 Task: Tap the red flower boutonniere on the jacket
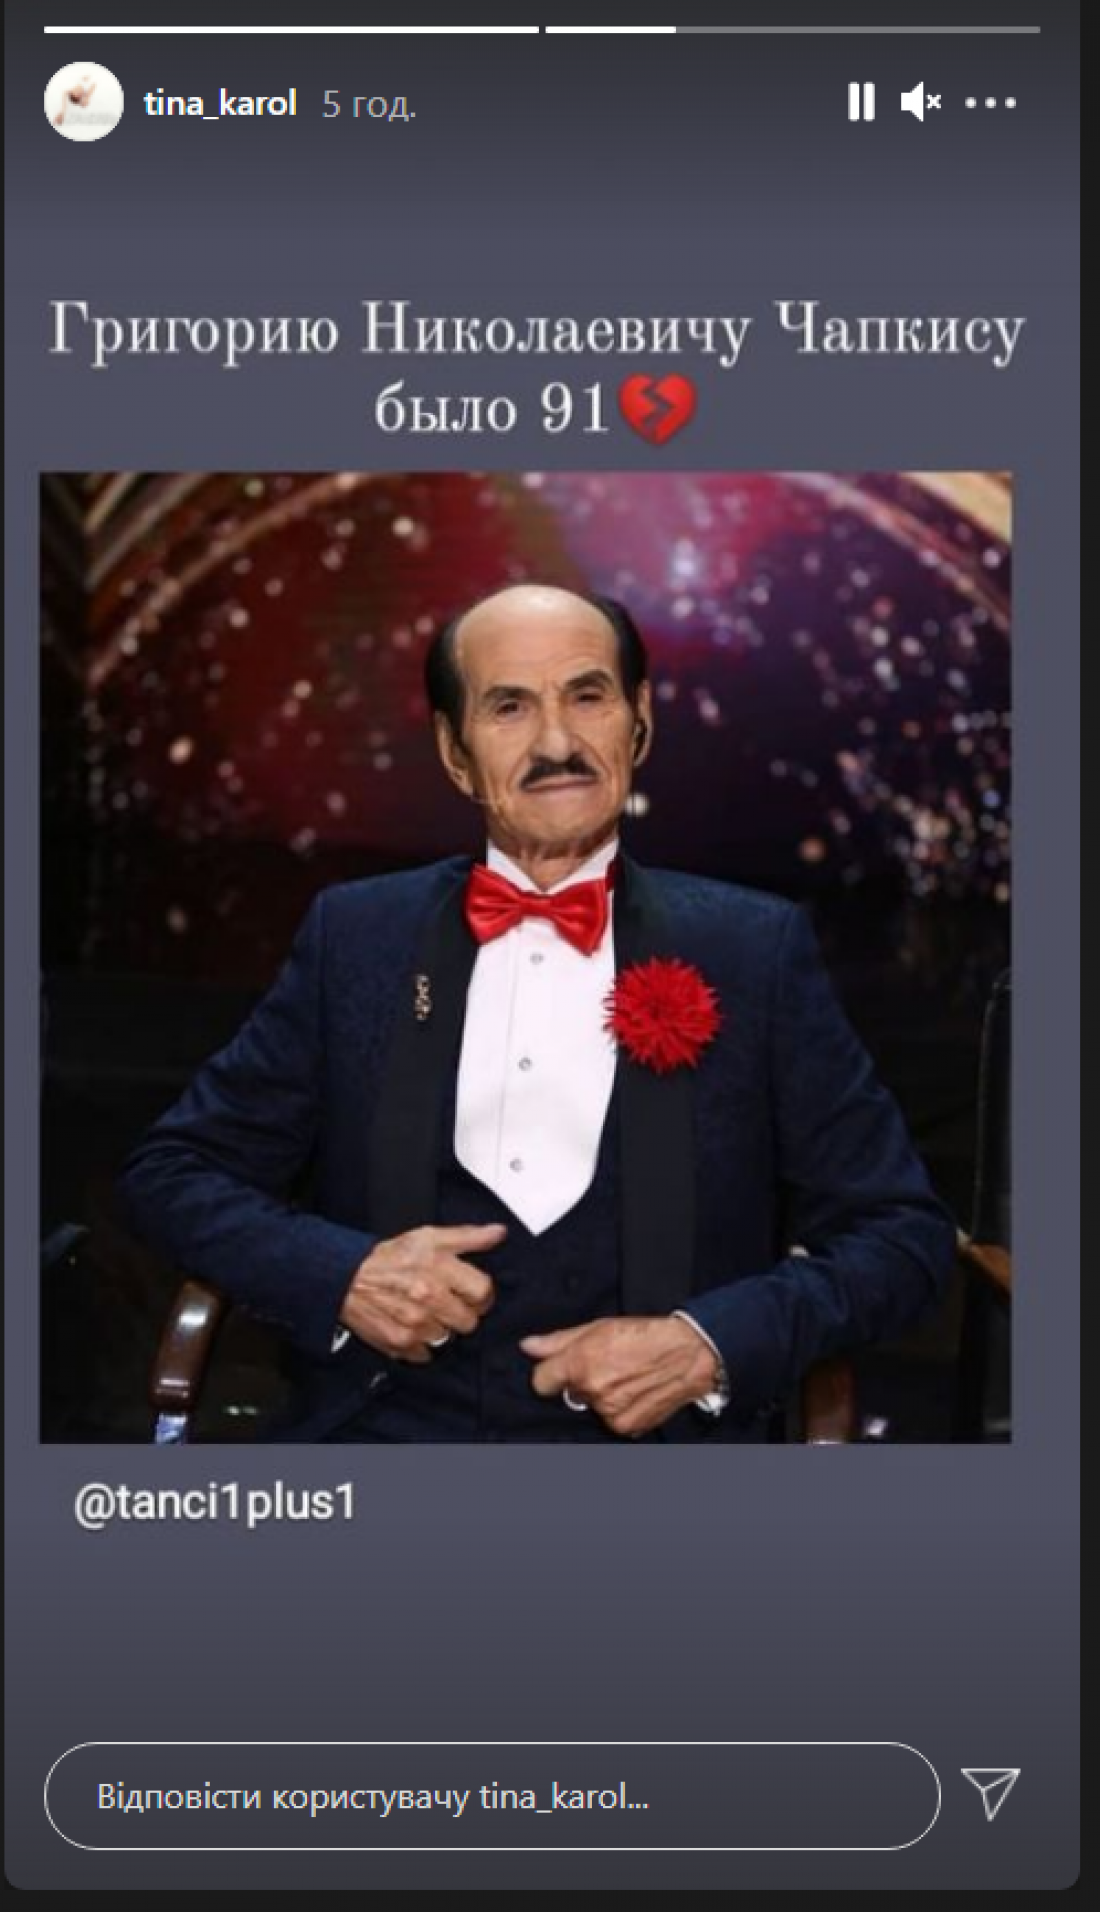coord(661,1012)
